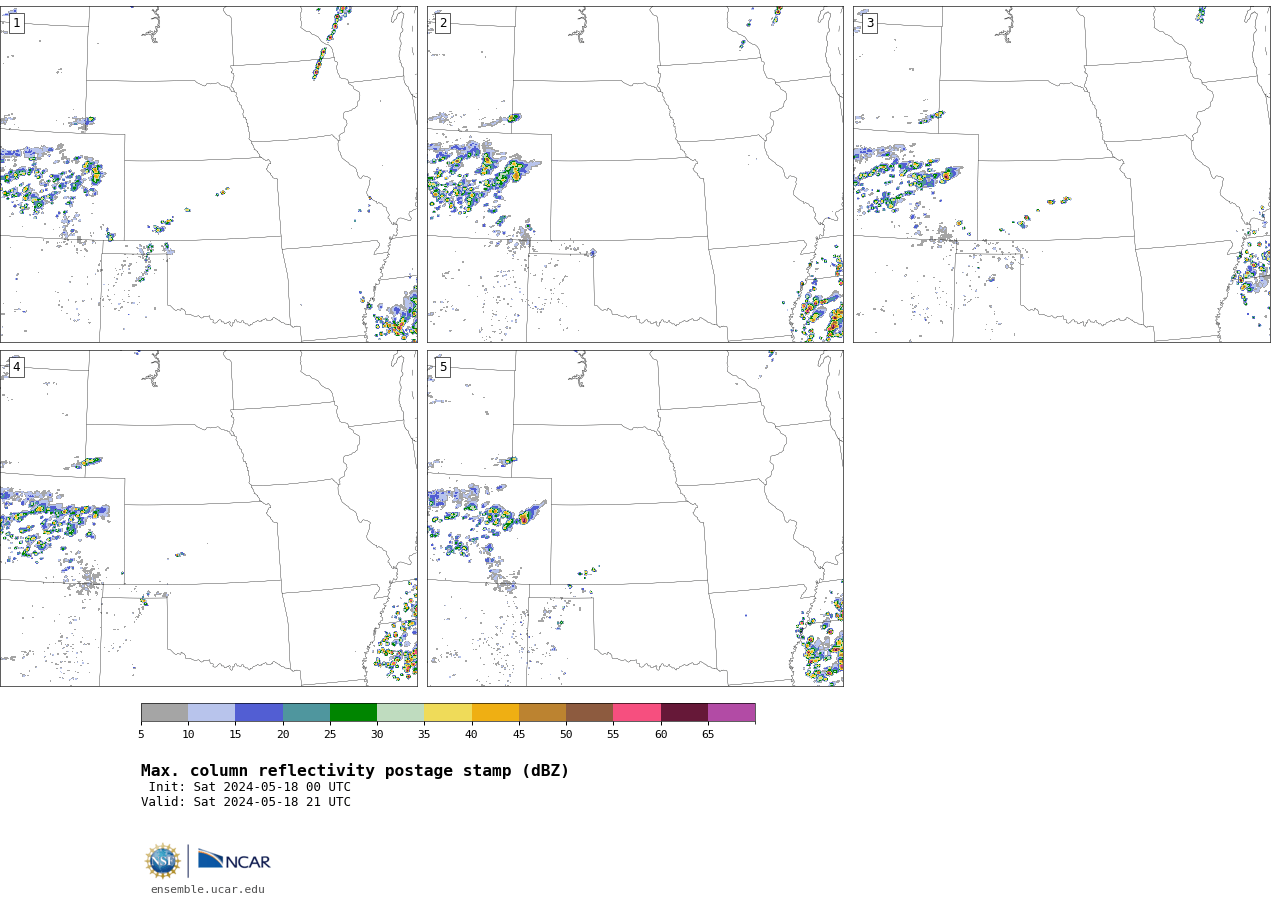Click the brown 50-55 dBZ swatch
Image resolution: width=1280 pixels, height=901 pixels.
[x=590, y=712]
